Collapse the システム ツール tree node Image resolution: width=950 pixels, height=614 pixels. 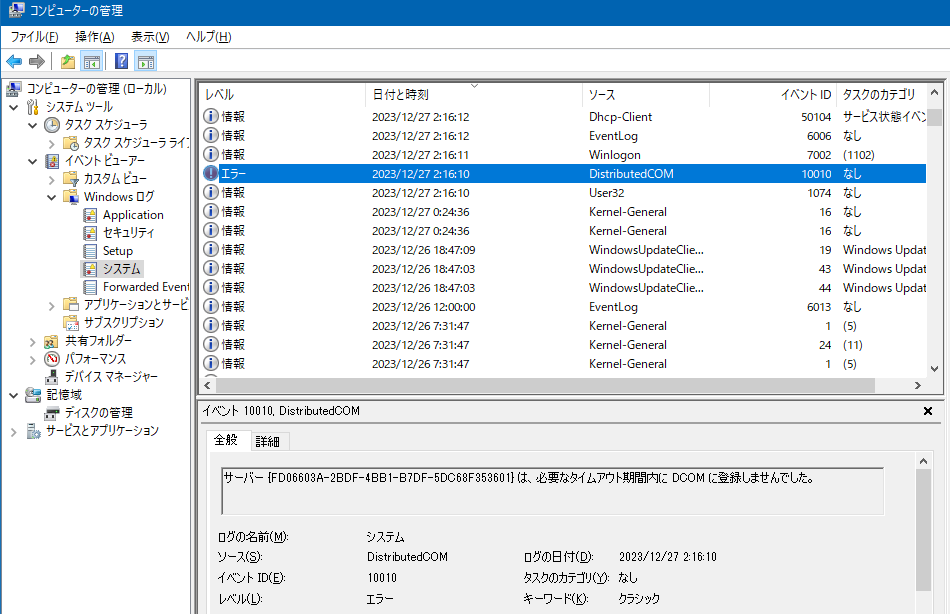(x=14, y=108)
